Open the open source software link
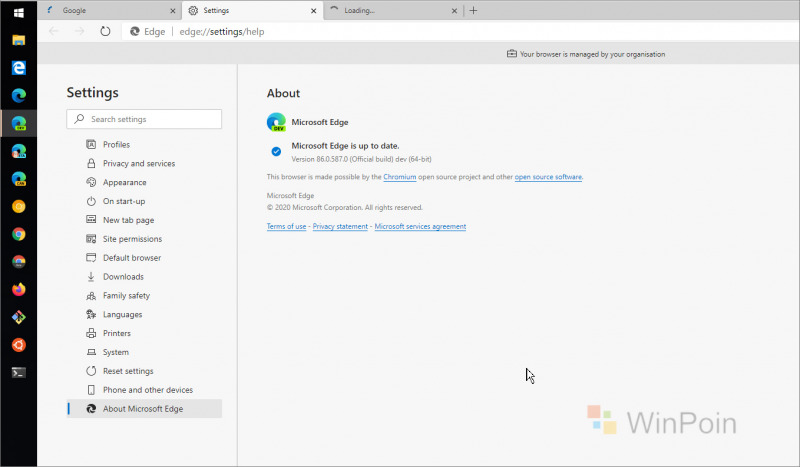 [x=548, y=177]
